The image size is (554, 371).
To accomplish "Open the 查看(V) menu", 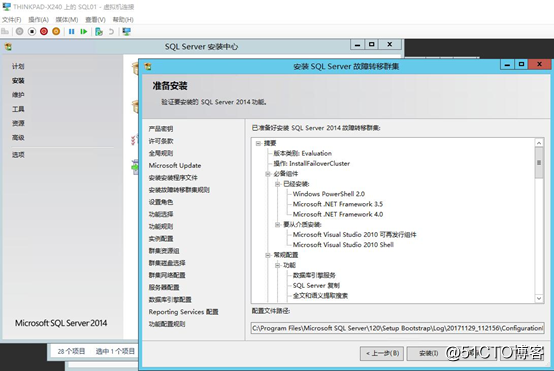I will tap(95, 20).
